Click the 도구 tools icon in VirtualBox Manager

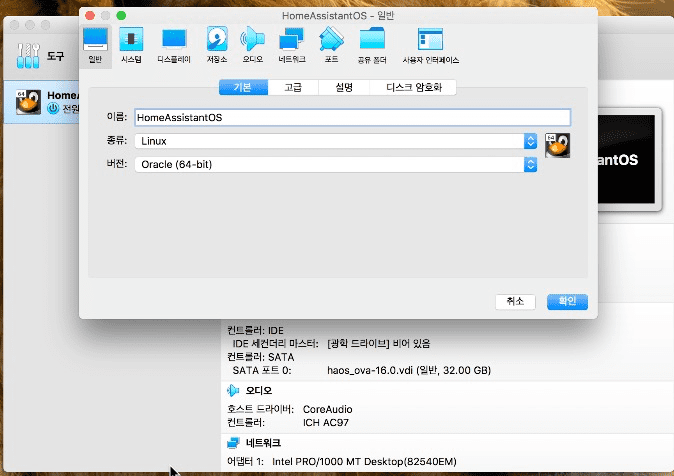pos(28,55)
